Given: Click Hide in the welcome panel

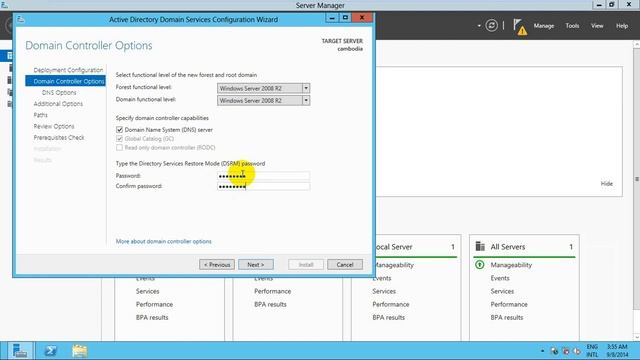Looking at the screenshot, I should click(x=607, y=184).
